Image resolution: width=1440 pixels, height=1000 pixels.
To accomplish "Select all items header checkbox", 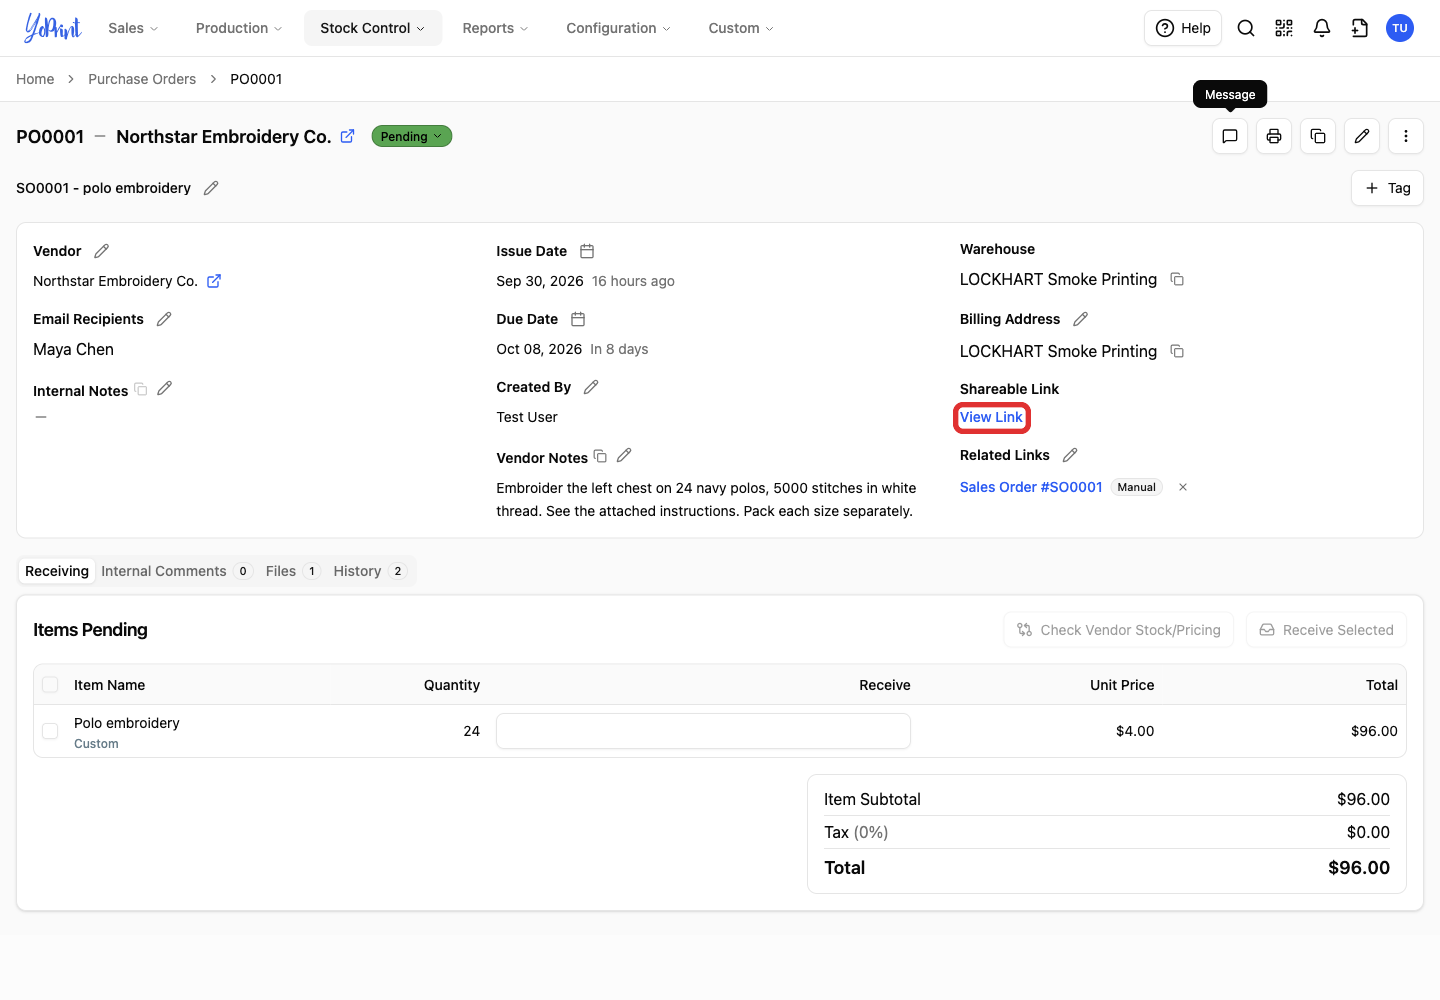I will [x=50, y=685].
